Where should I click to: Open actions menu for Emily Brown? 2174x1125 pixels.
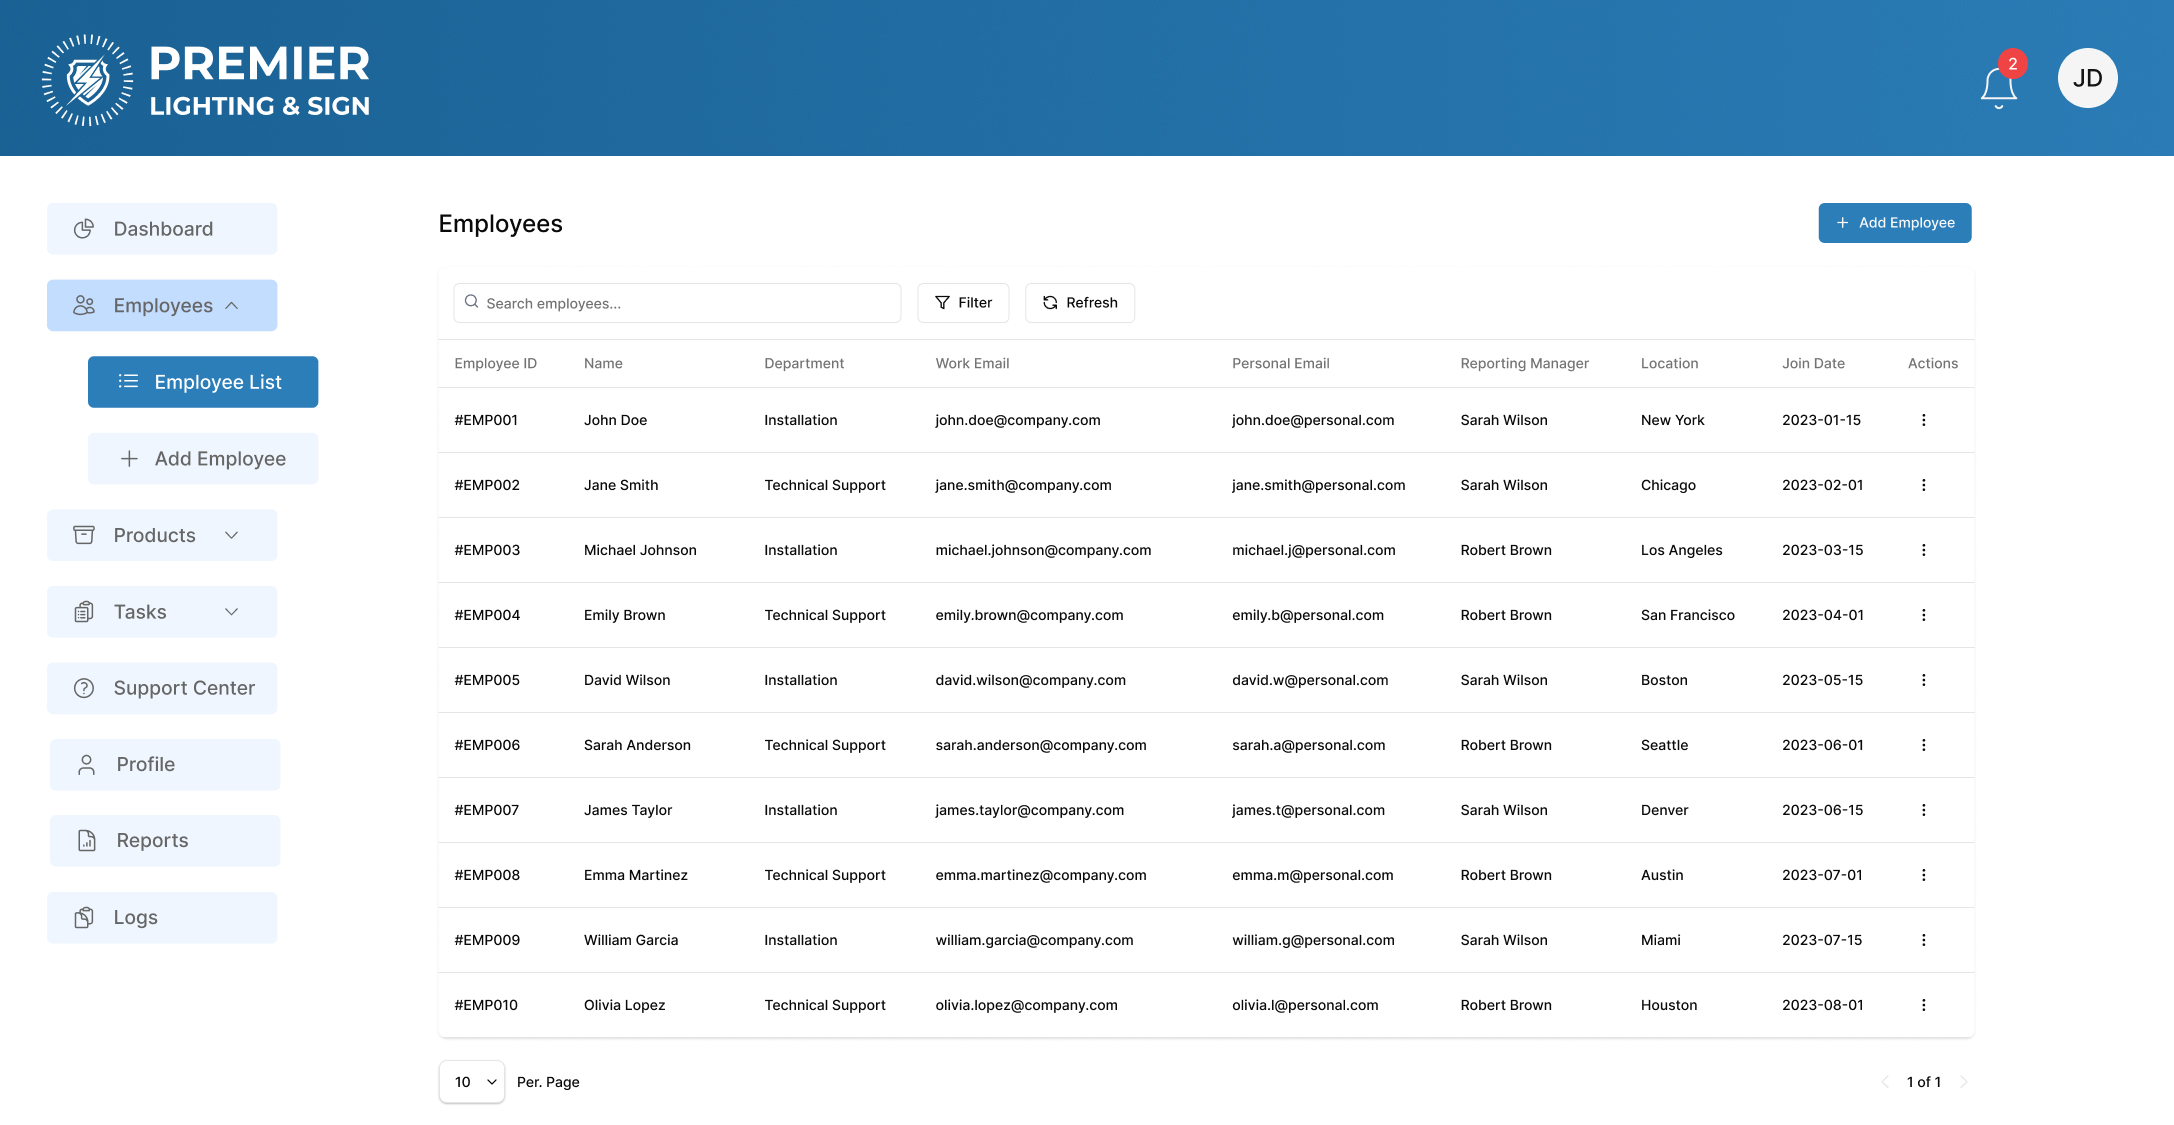point(1923,615)
